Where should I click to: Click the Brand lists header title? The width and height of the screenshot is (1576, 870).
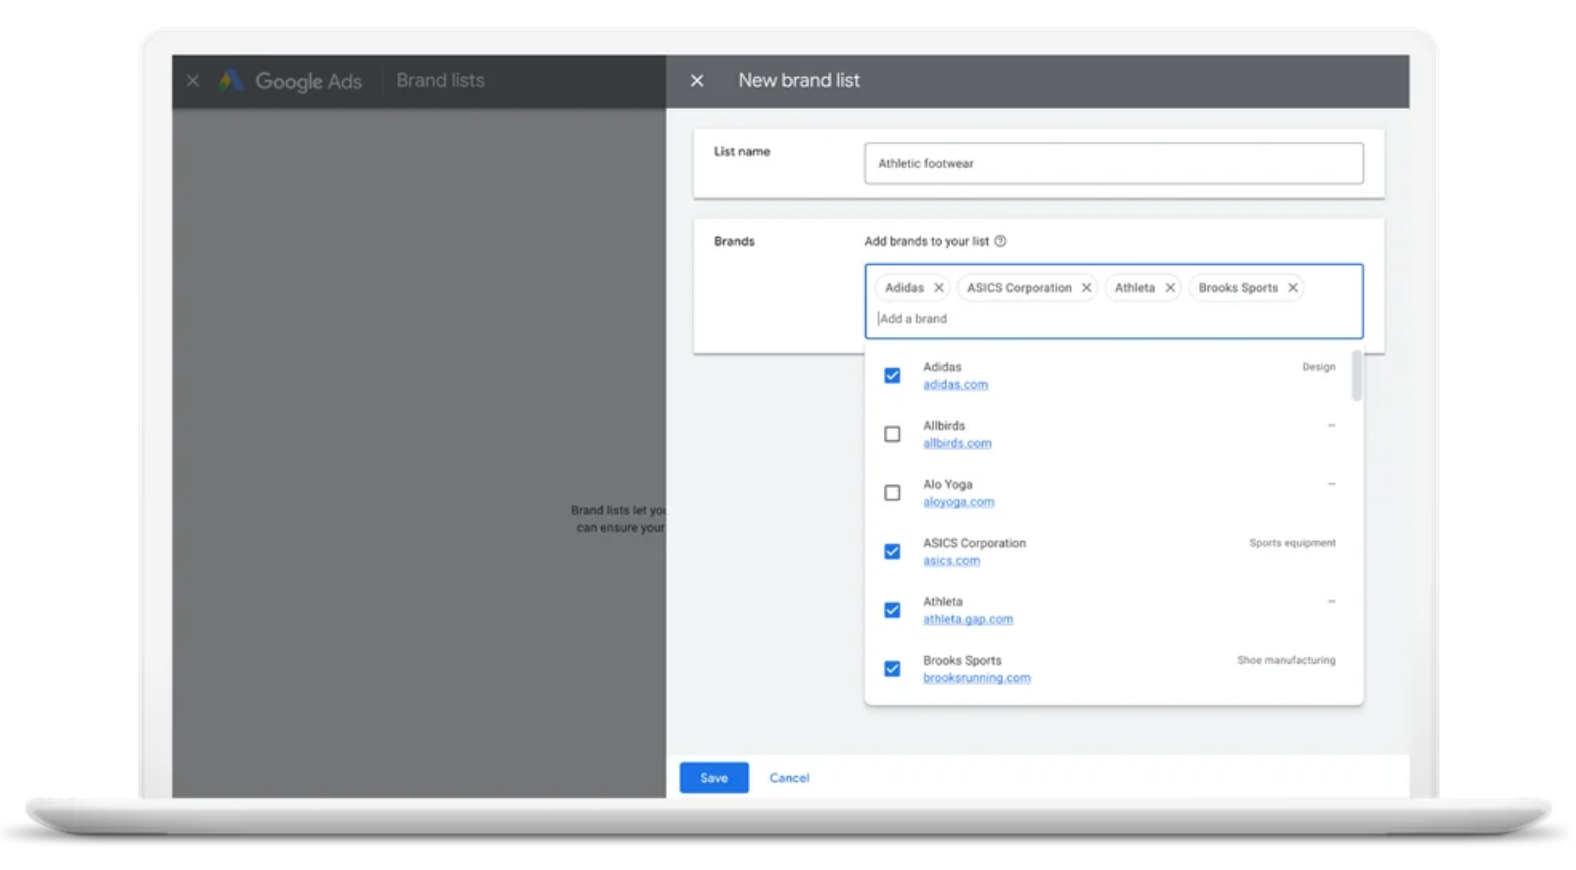pyautogui.click(x=440, y=81)
